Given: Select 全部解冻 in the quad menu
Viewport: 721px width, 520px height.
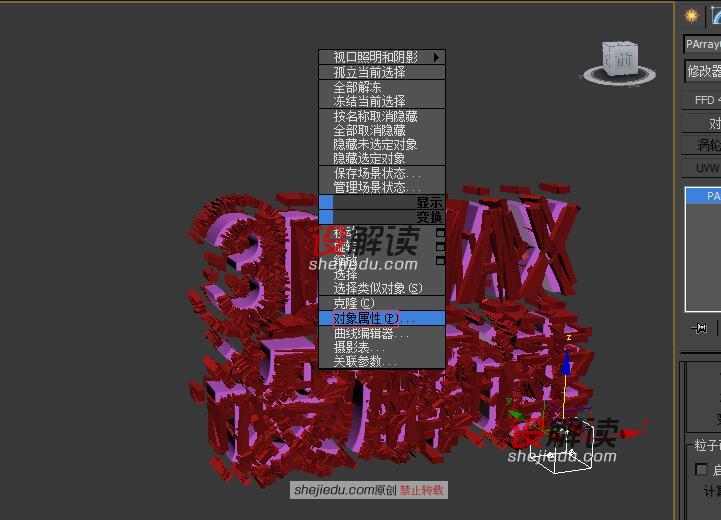Looking at the screenshot, I should pyautogui.click(x=382, y=87).
